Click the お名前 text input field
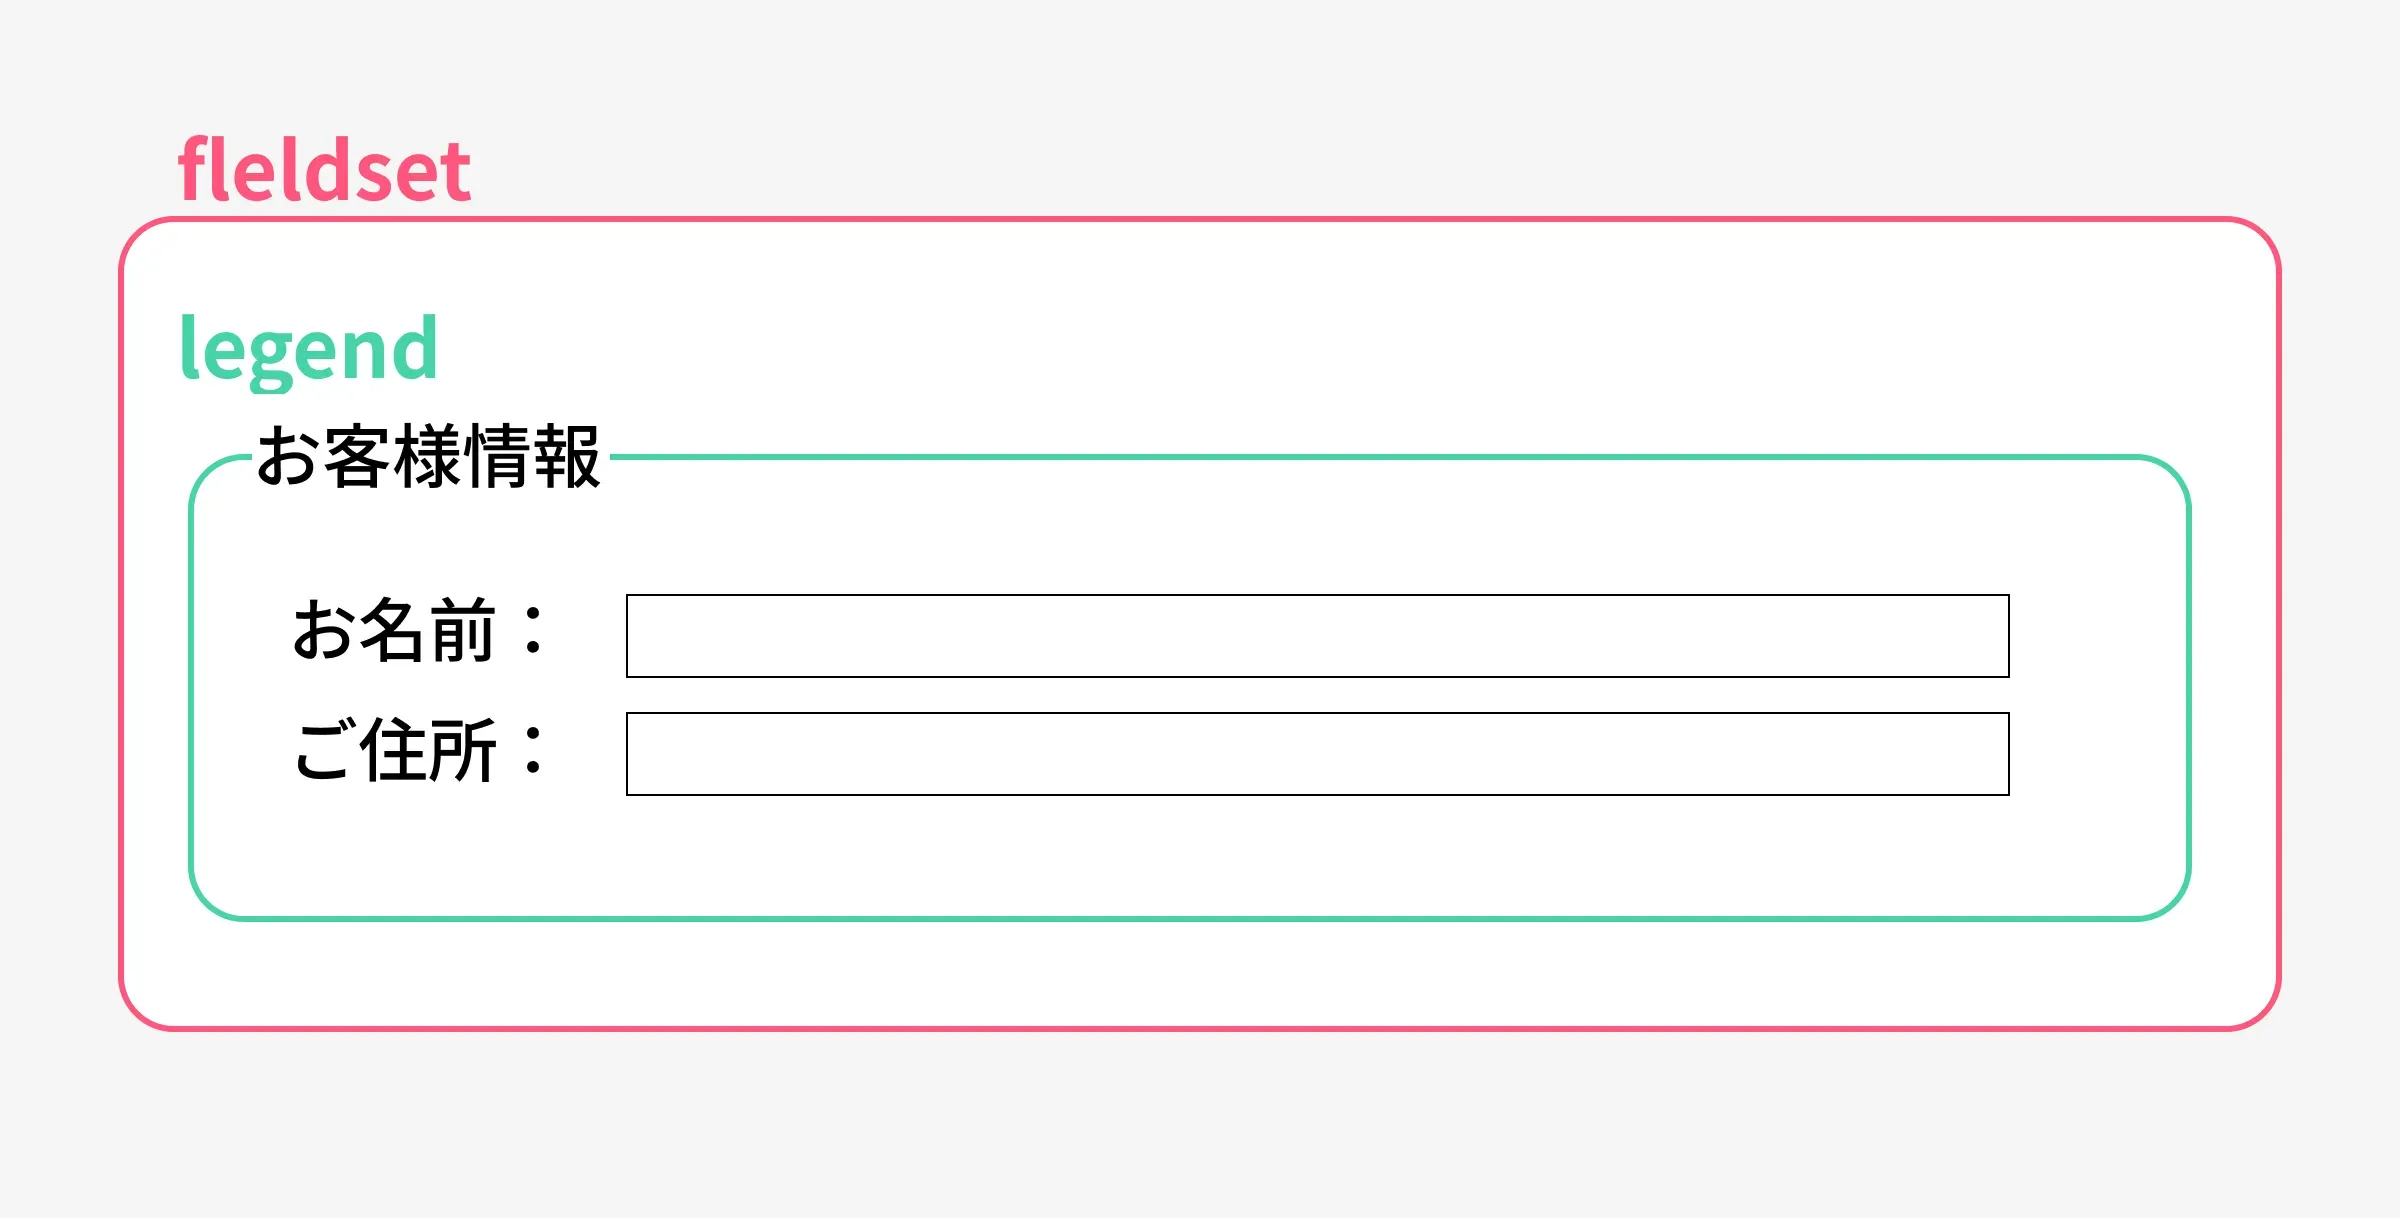The width and height of the screenshot is (2400, 1218). coord(1317,636)
